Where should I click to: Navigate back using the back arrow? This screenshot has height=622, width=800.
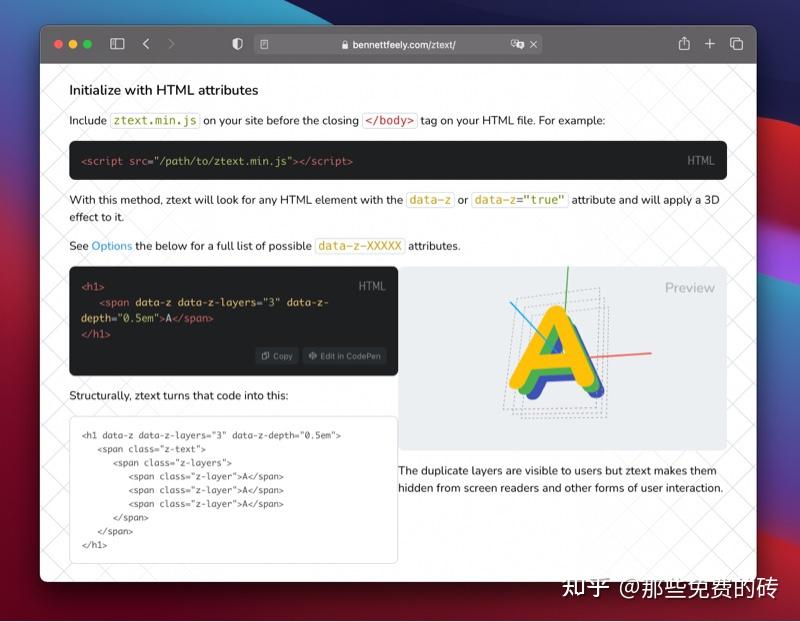tap(146, 43)
